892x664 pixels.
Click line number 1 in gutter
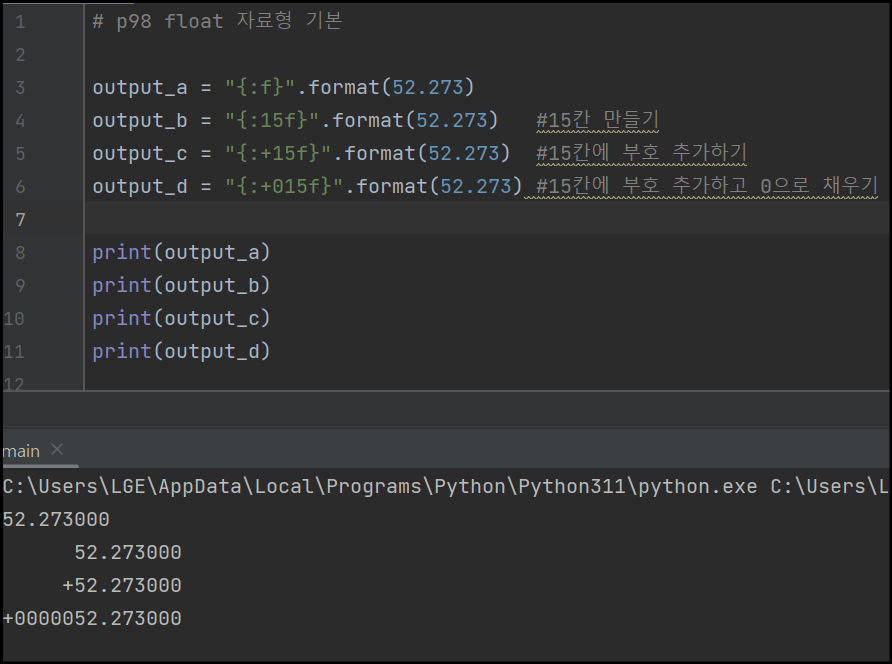click(20, 22)
